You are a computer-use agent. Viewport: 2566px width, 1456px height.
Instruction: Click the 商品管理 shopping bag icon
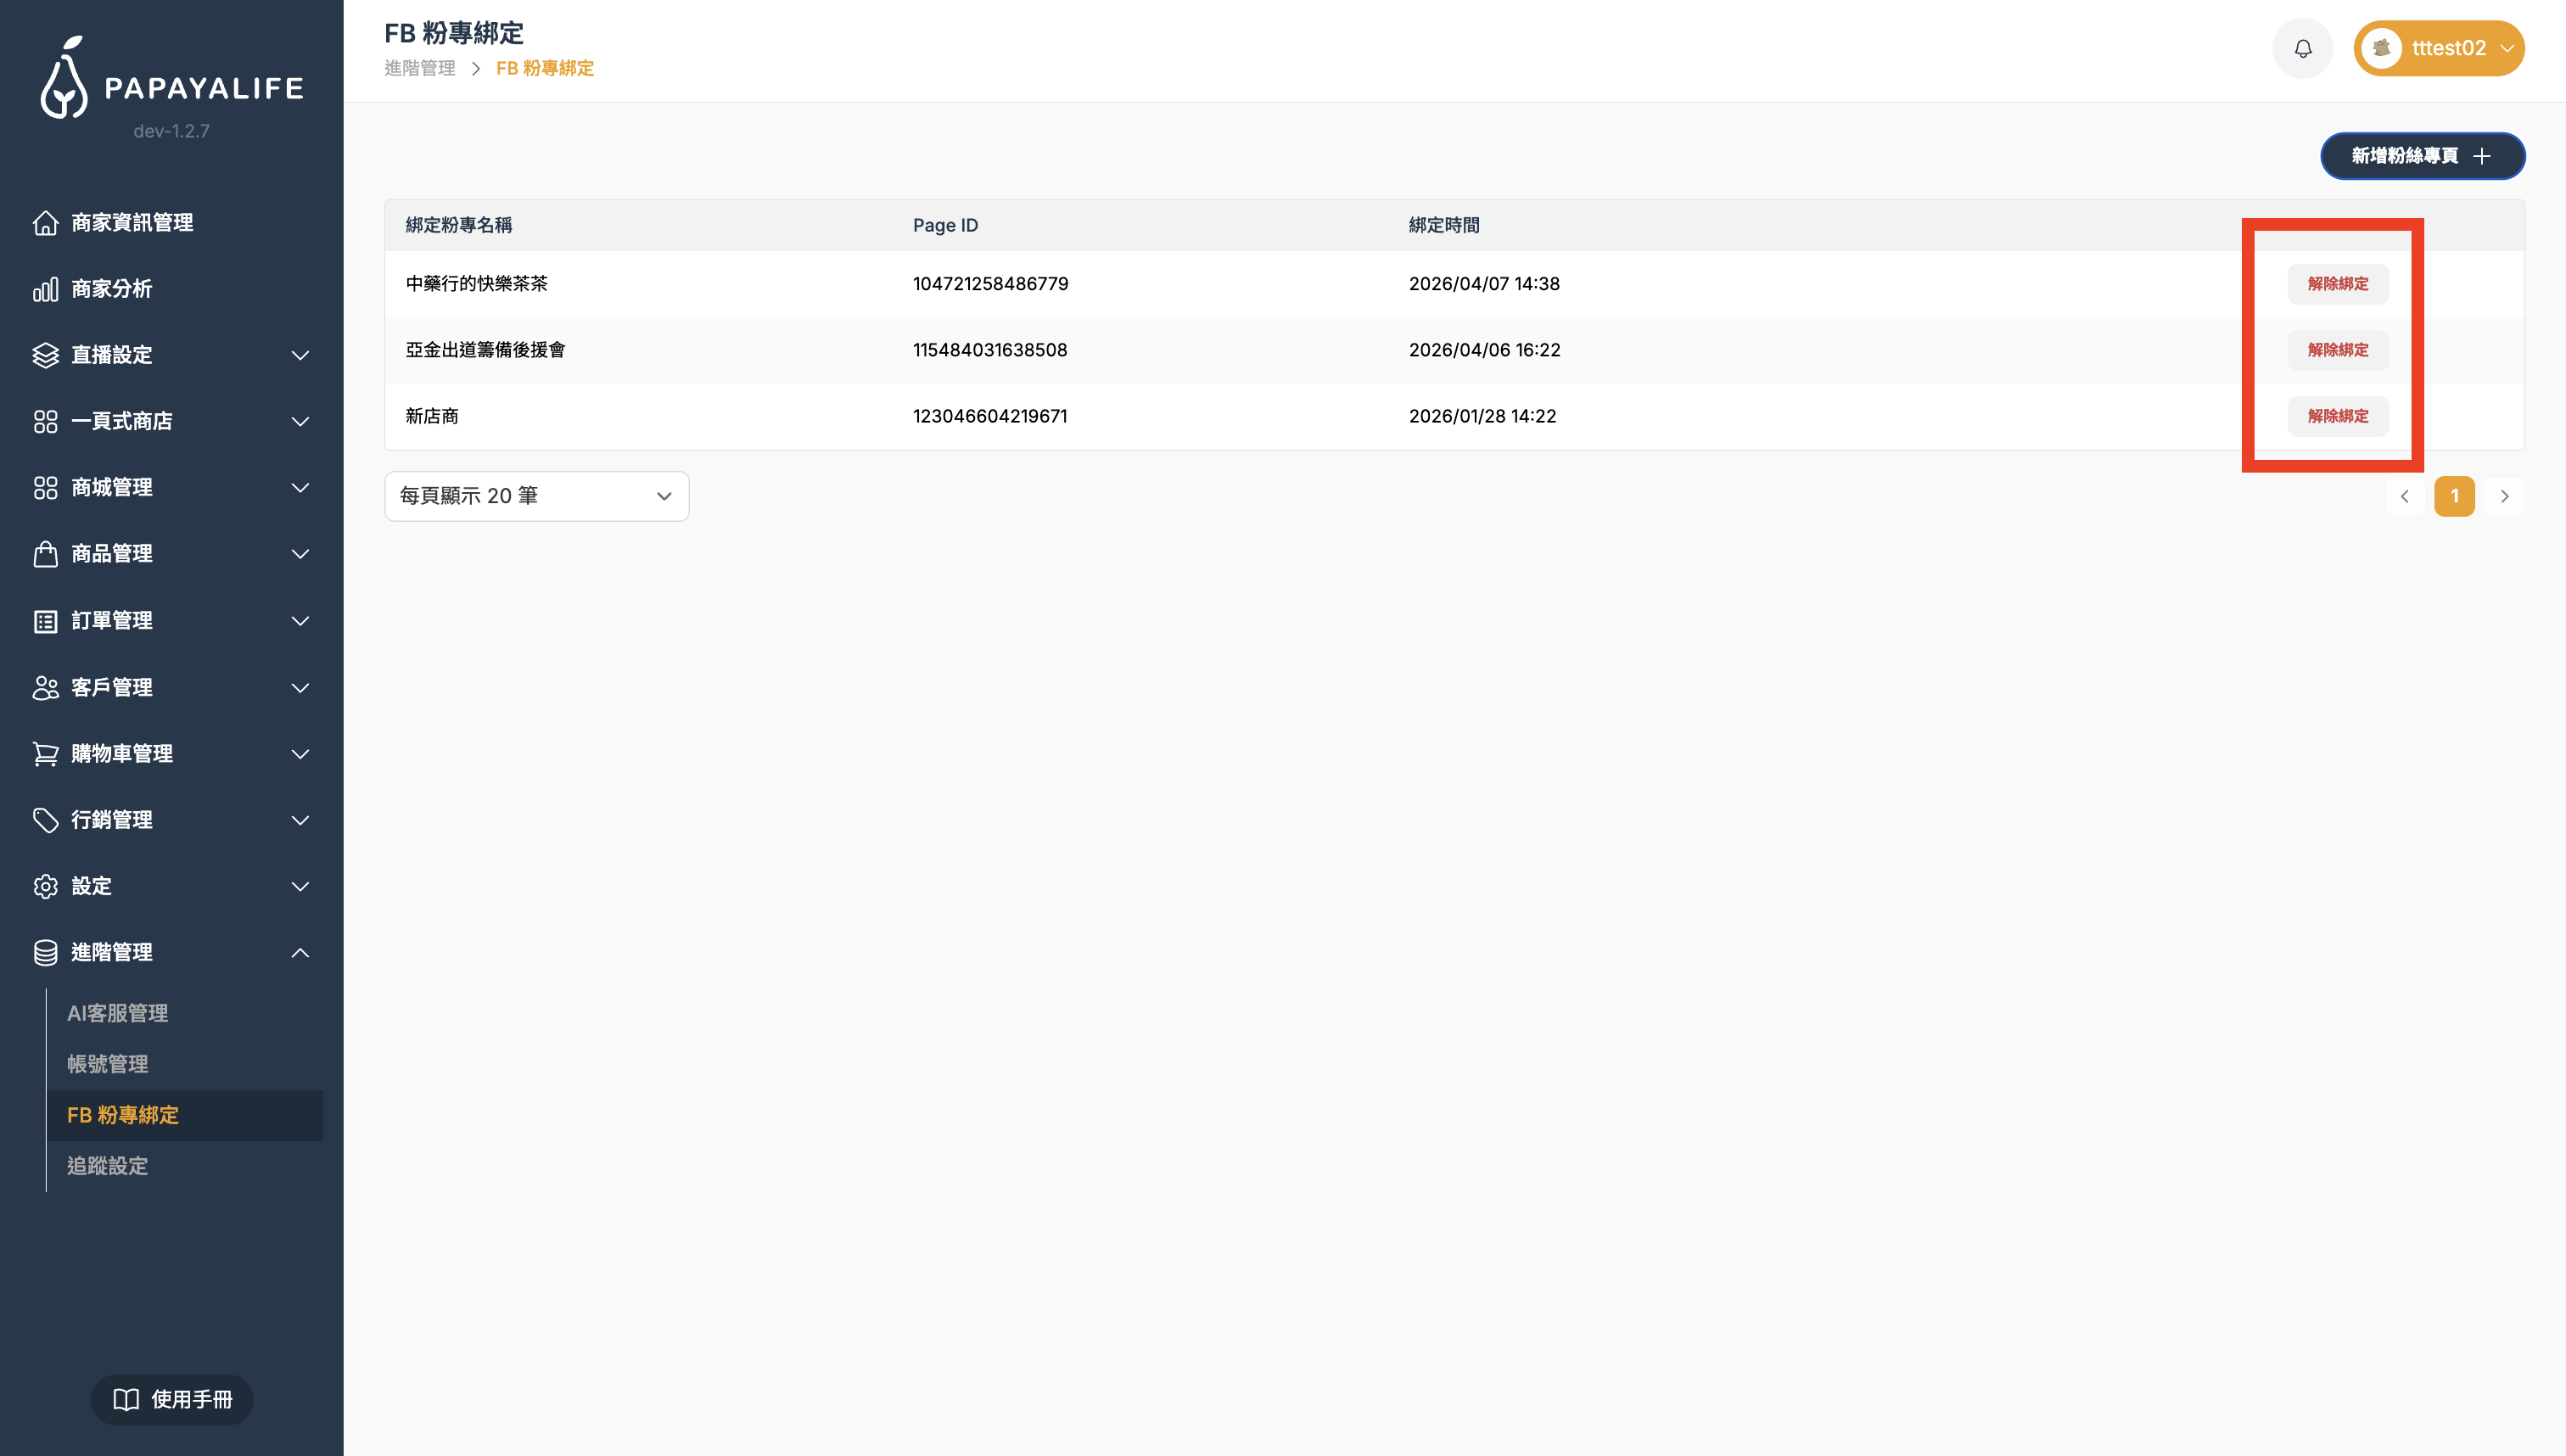click(x=45, y=554)
